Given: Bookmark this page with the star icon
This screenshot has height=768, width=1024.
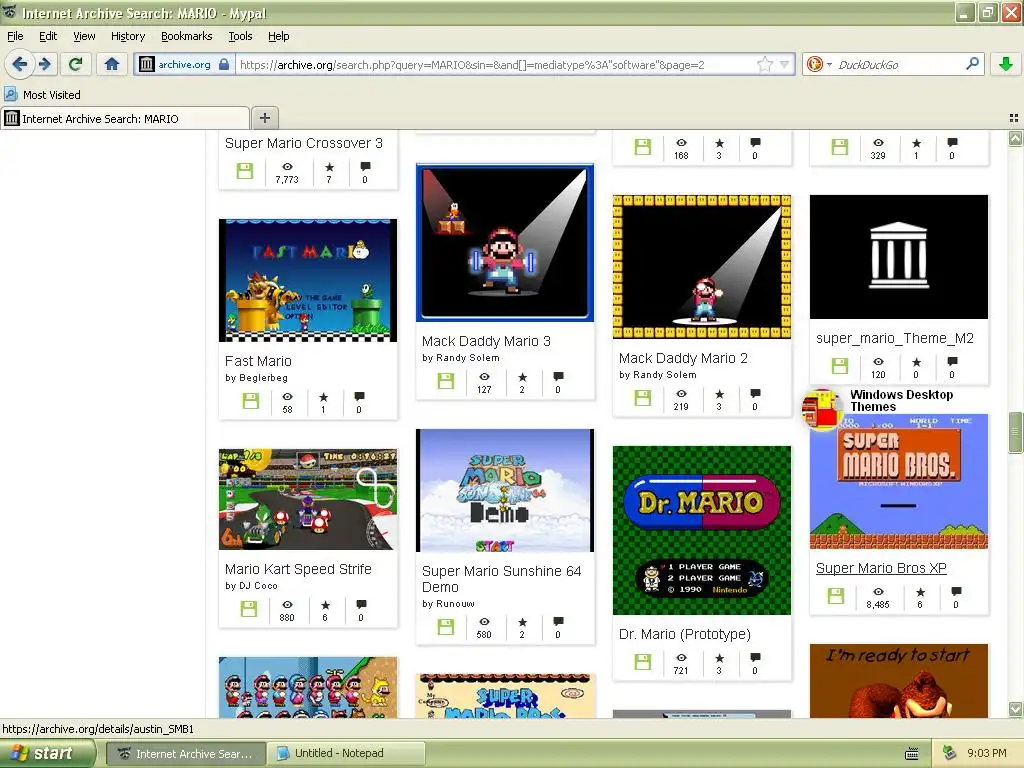Looking at the screenshot, I should [764, 64].
